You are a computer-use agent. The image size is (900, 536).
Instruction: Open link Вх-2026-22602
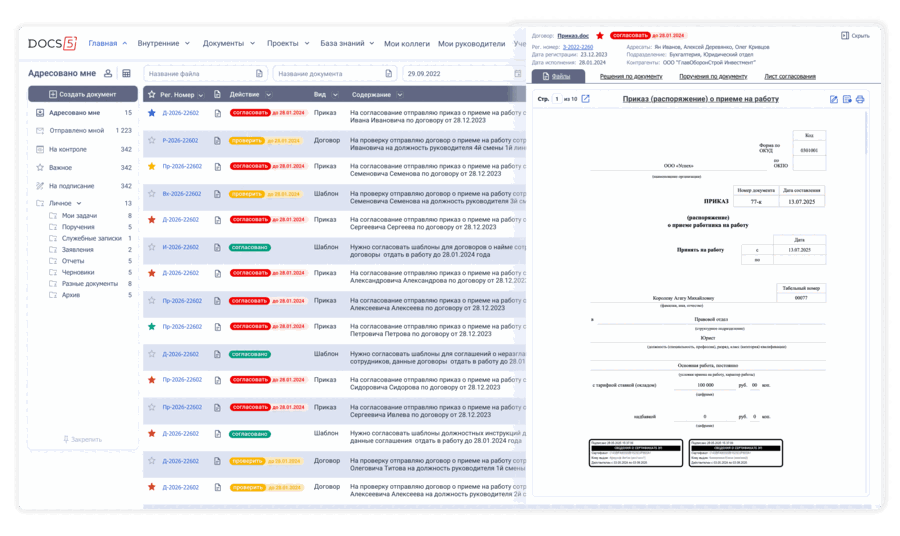181,194
